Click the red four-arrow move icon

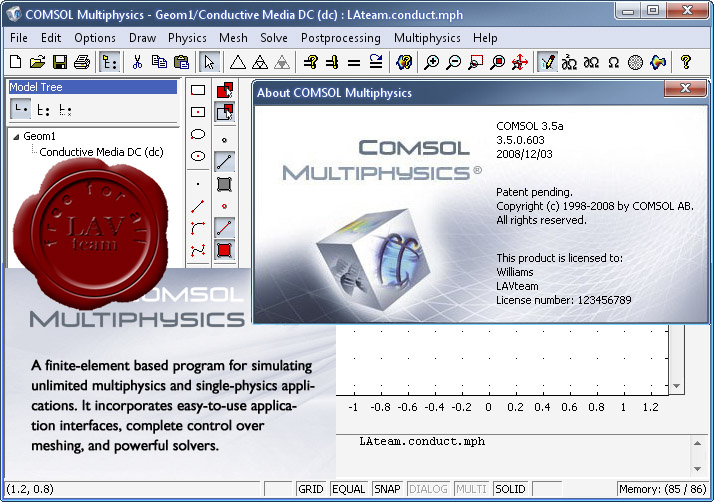pos(520,62)
